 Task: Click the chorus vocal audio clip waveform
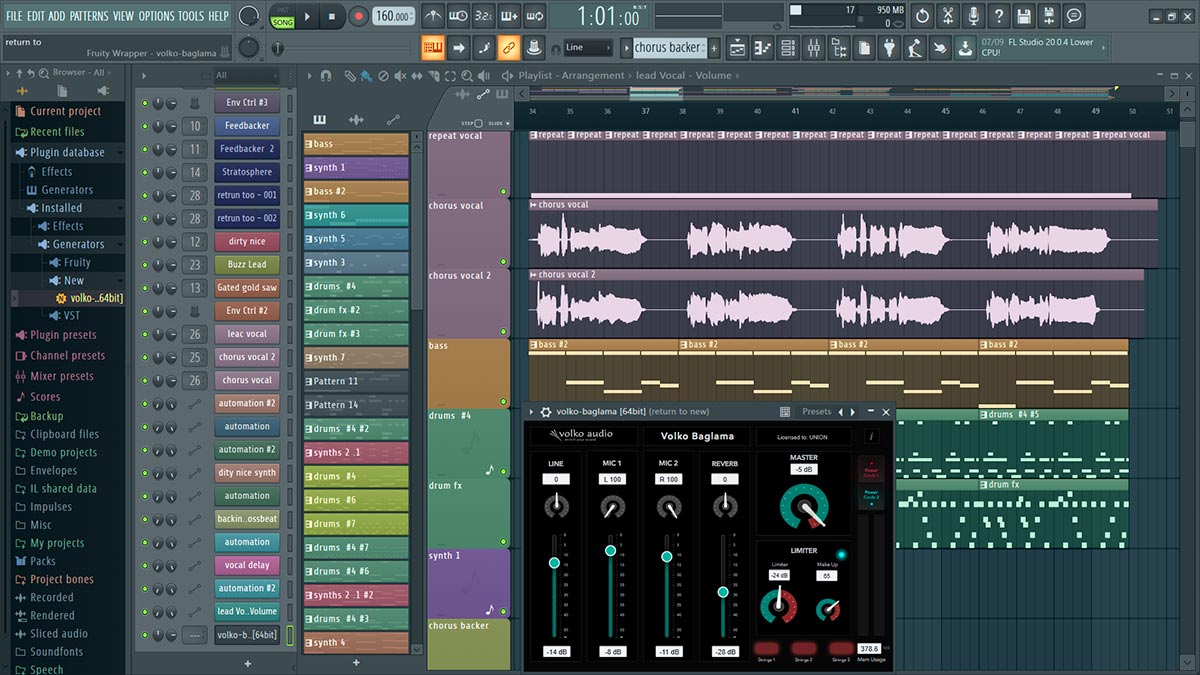click(x=843, y=239)
